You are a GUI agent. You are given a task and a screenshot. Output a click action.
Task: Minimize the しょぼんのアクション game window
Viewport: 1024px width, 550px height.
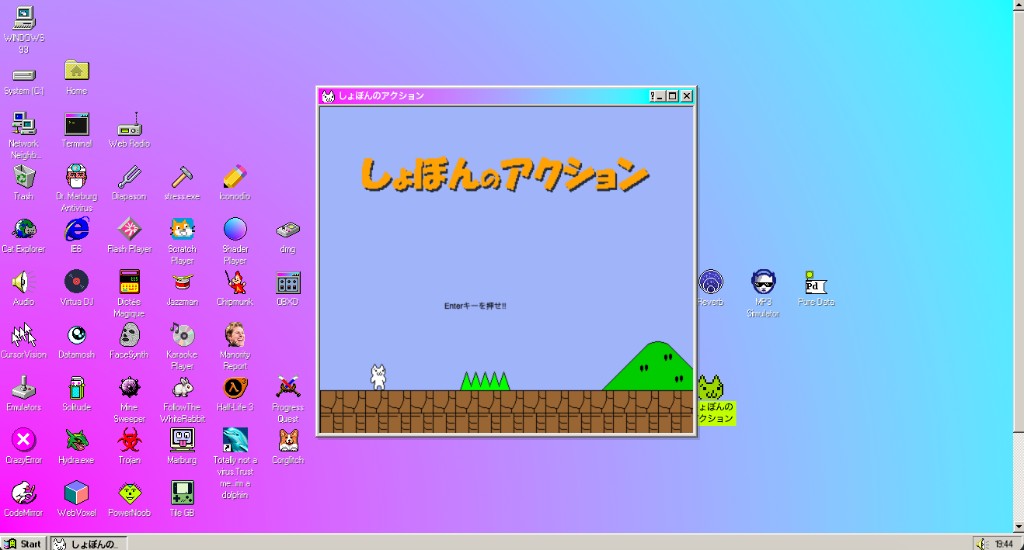point(660,96)
